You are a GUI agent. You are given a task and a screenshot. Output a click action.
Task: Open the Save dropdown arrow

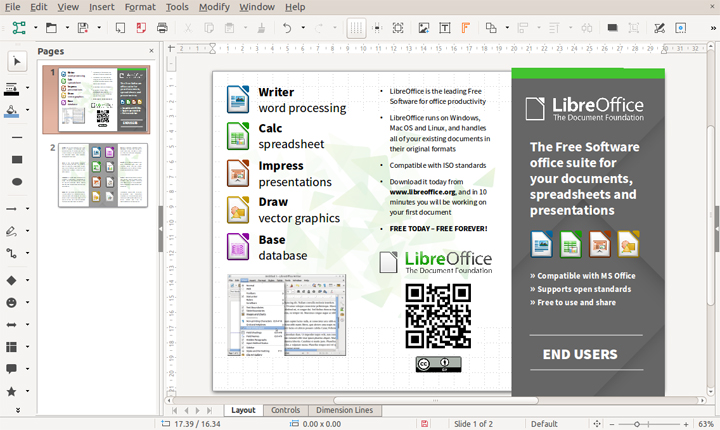click(99, 28)
